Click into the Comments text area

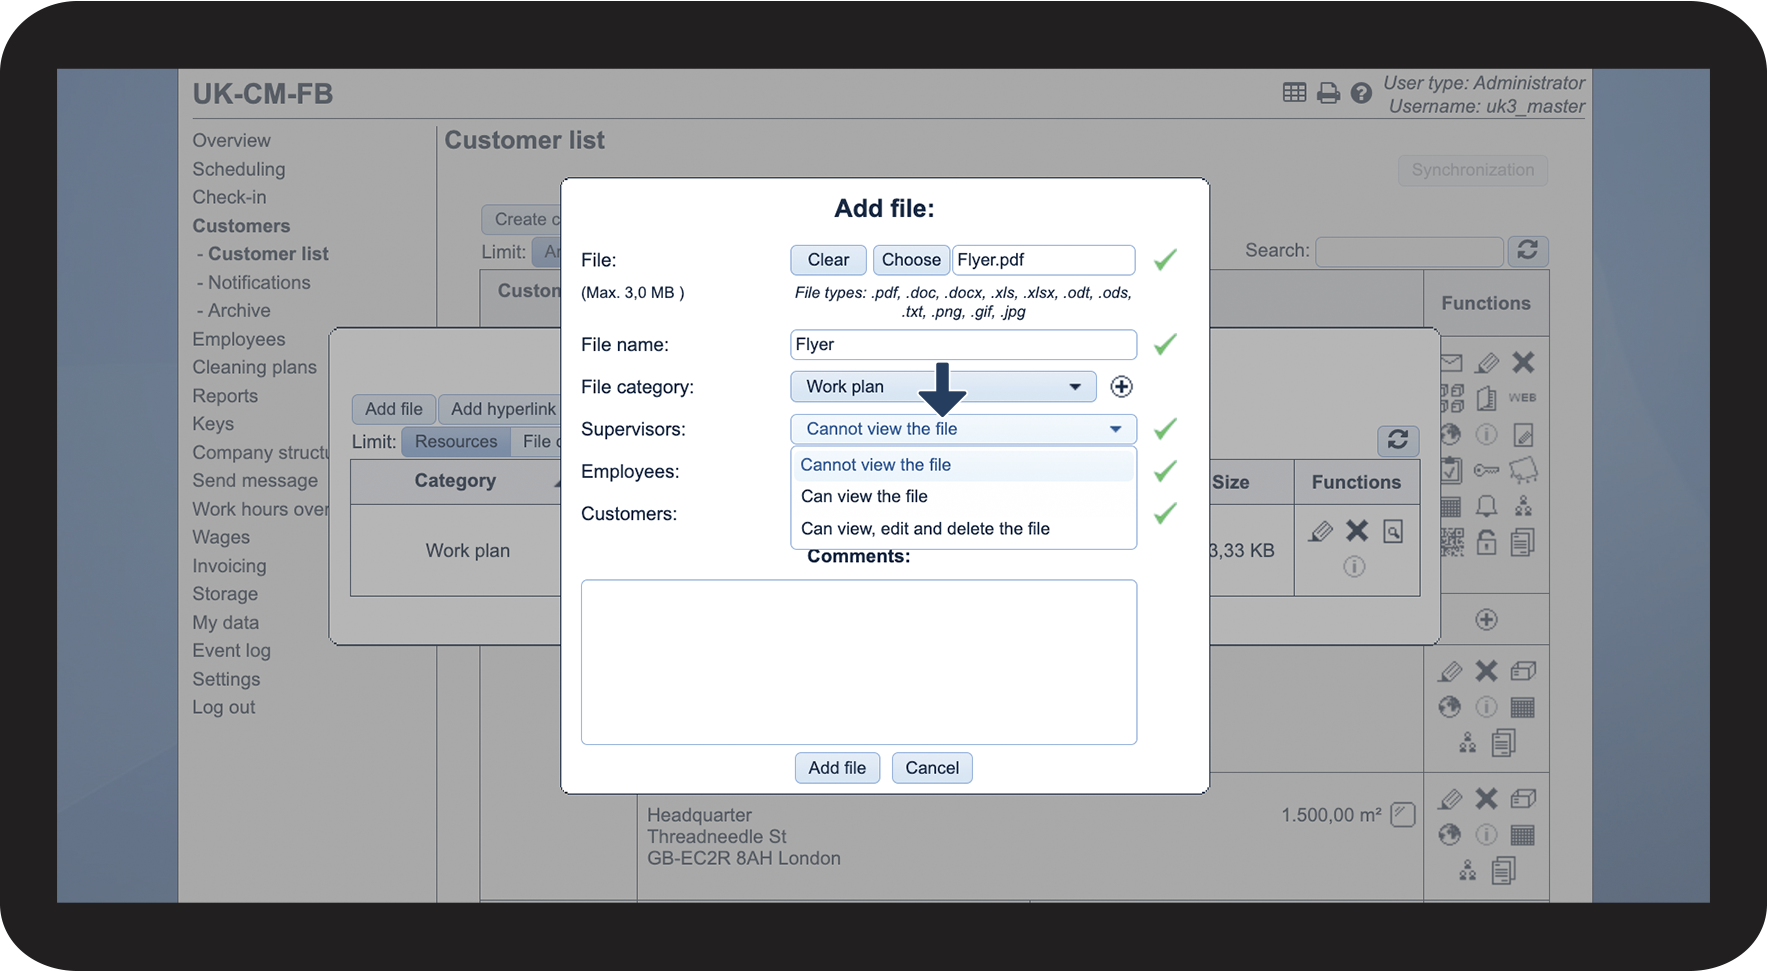[859, 662]
